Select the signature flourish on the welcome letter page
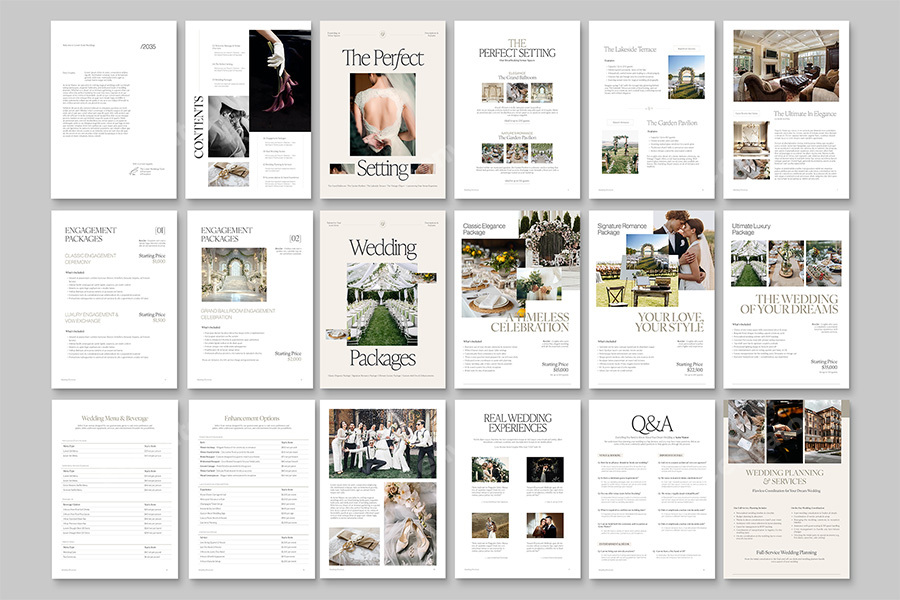Screen dimensions: 900x600 click(133, 172)
